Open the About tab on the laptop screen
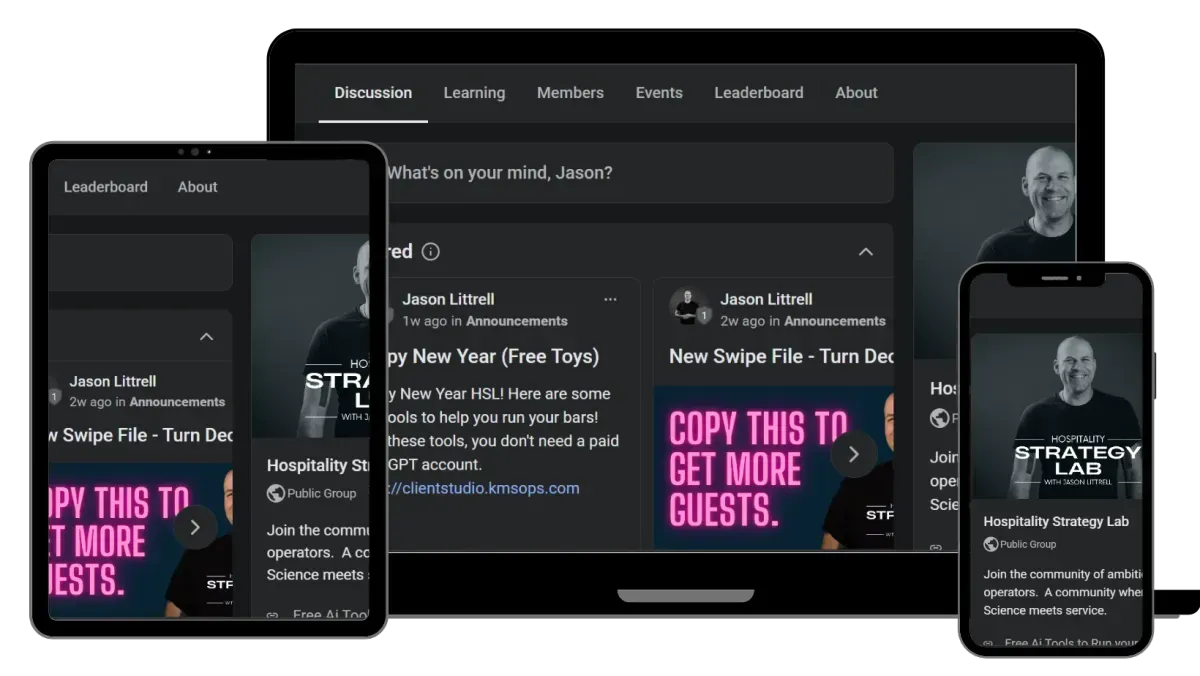1200x676 pixels. pos(856,93)
